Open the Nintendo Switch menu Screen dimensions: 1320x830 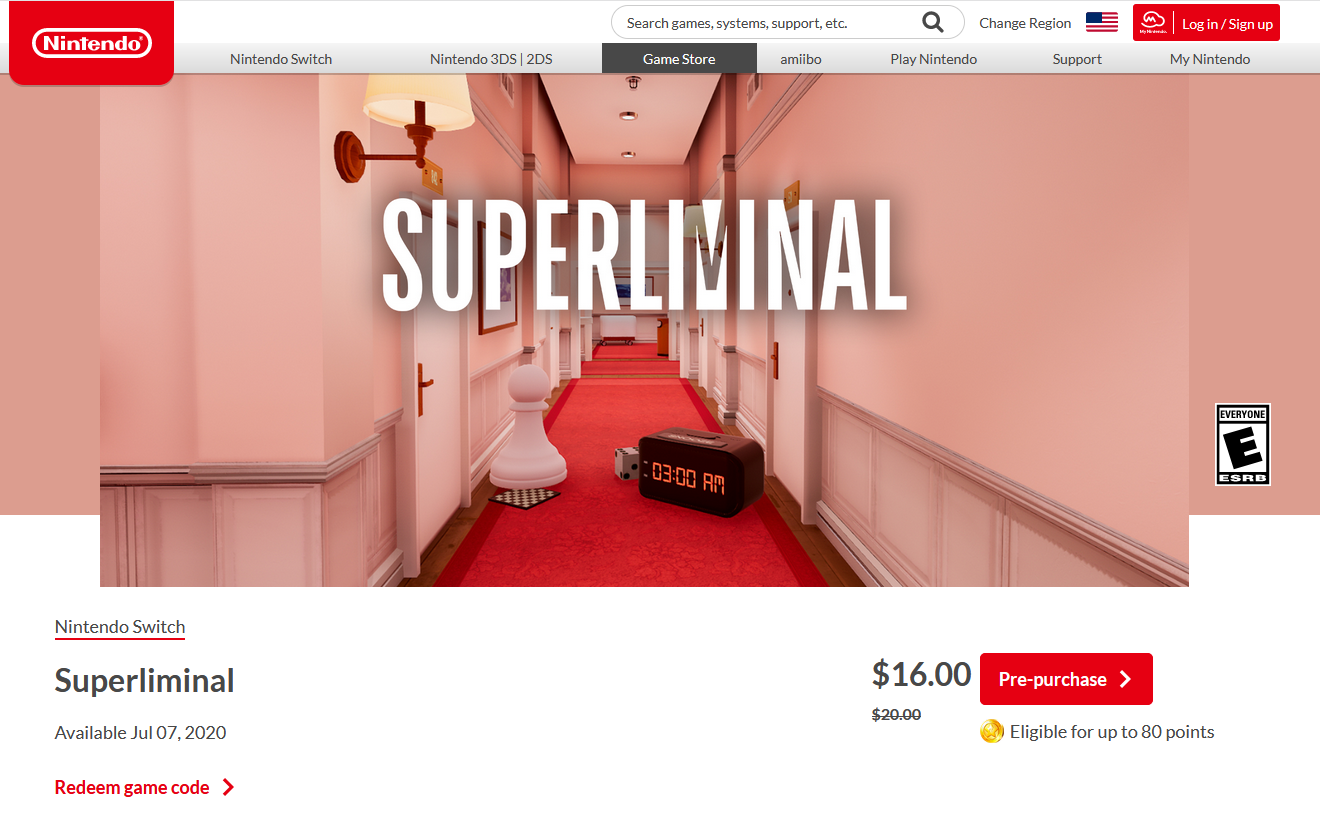(x=281, y=59)
